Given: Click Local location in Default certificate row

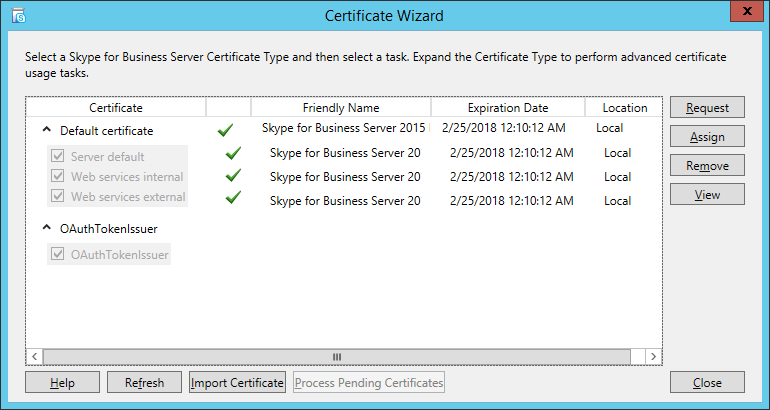Looking at the screenshot, I should 609,128.
